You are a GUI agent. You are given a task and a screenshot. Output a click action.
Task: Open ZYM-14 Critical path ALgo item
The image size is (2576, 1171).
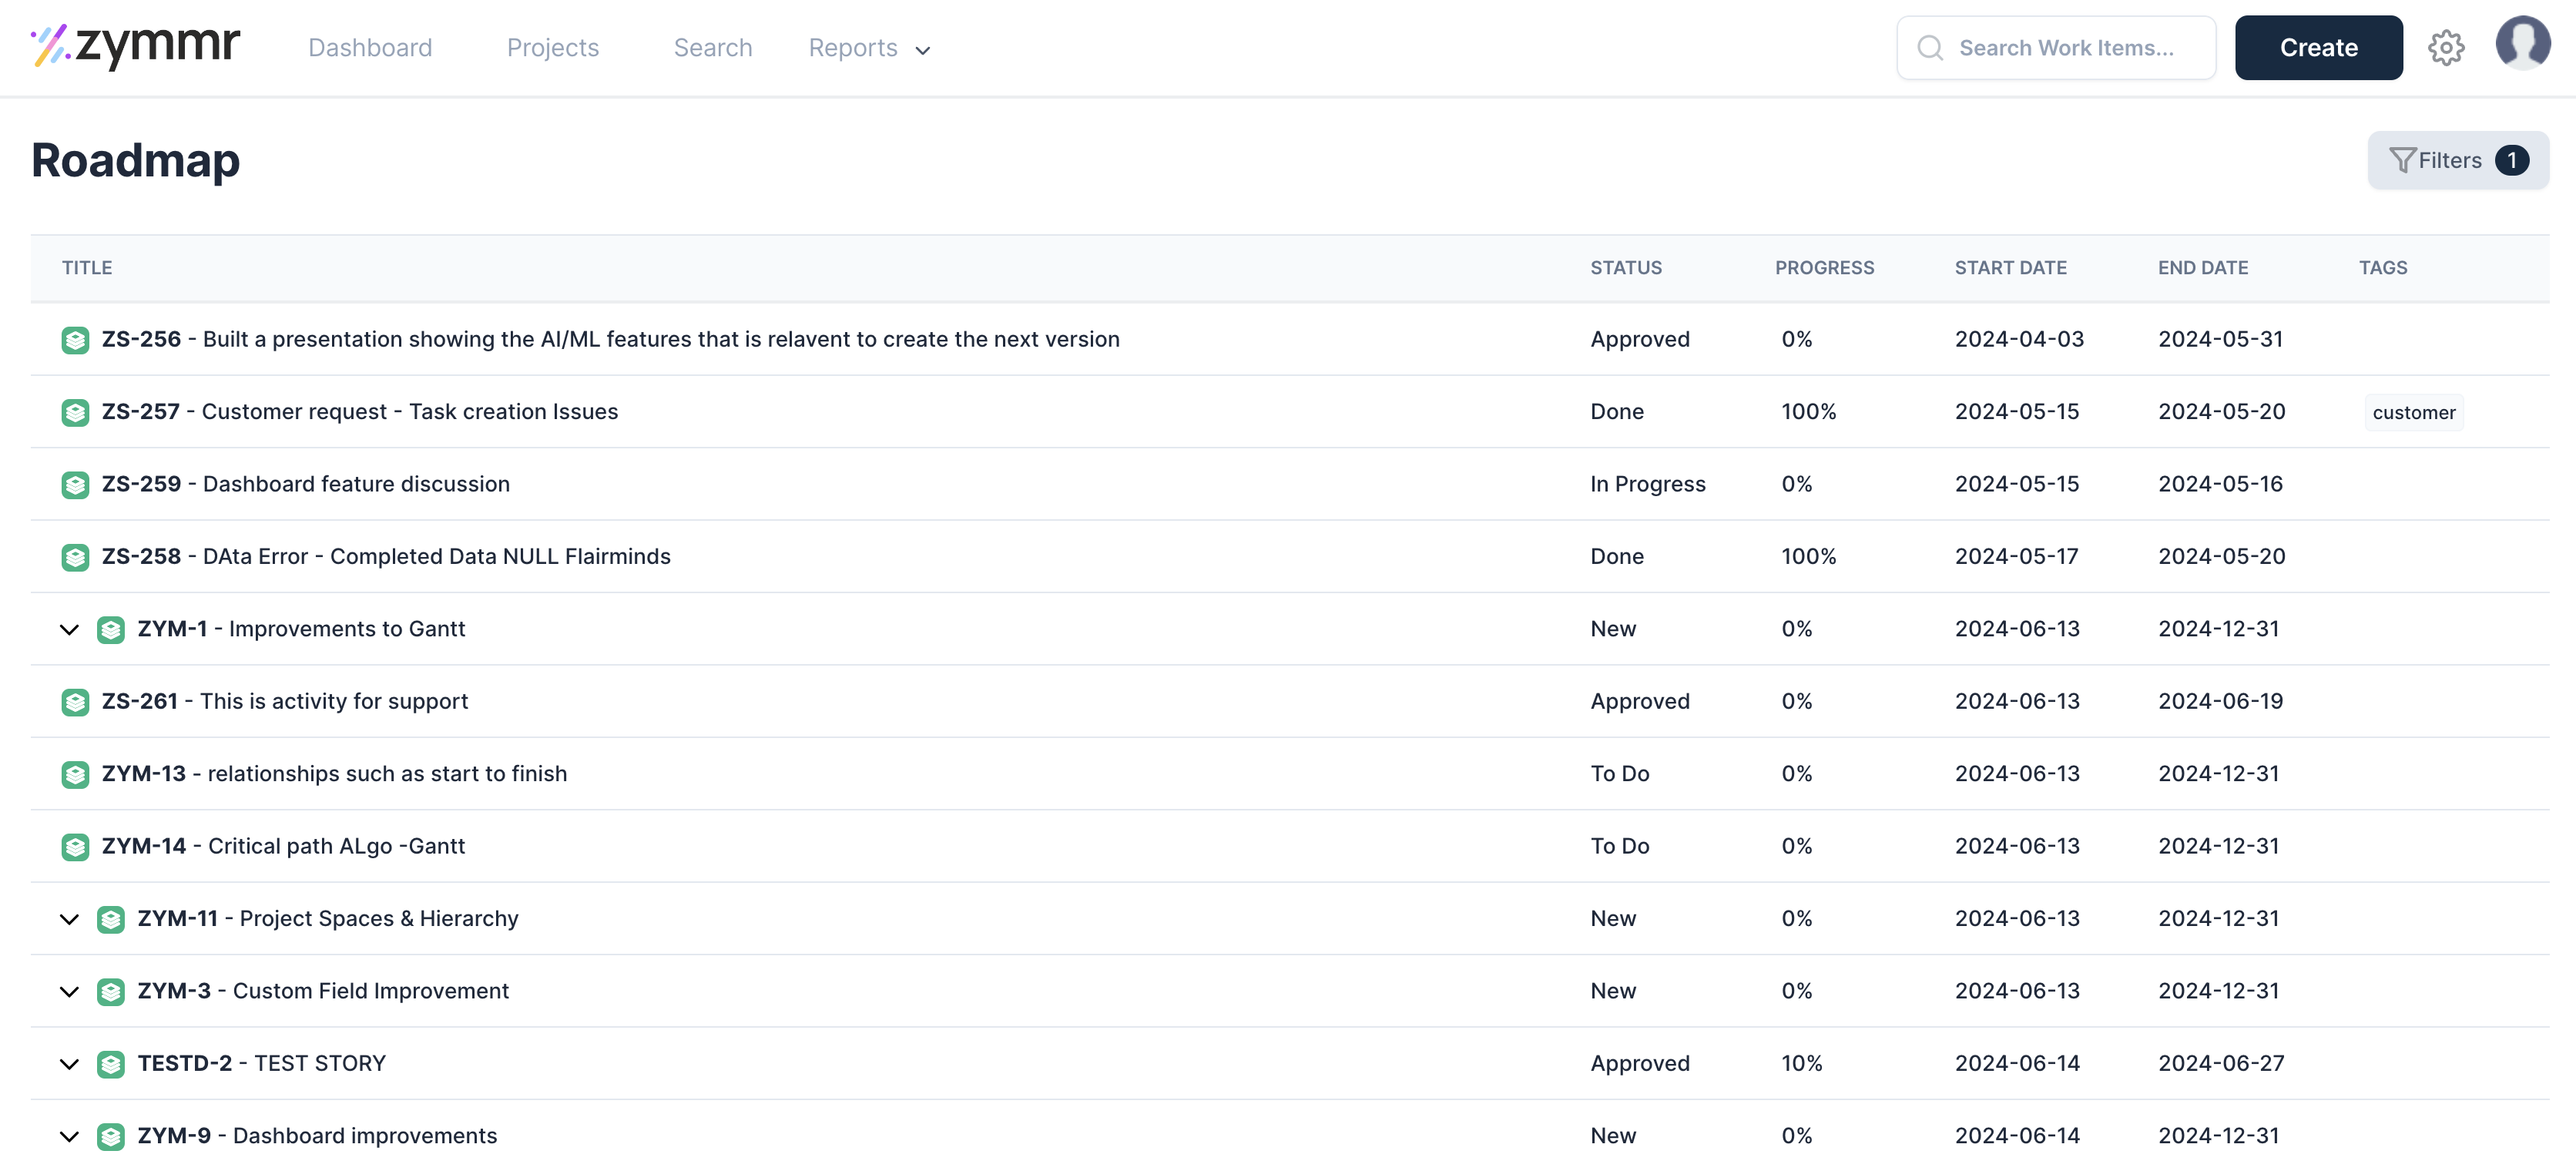283,846
